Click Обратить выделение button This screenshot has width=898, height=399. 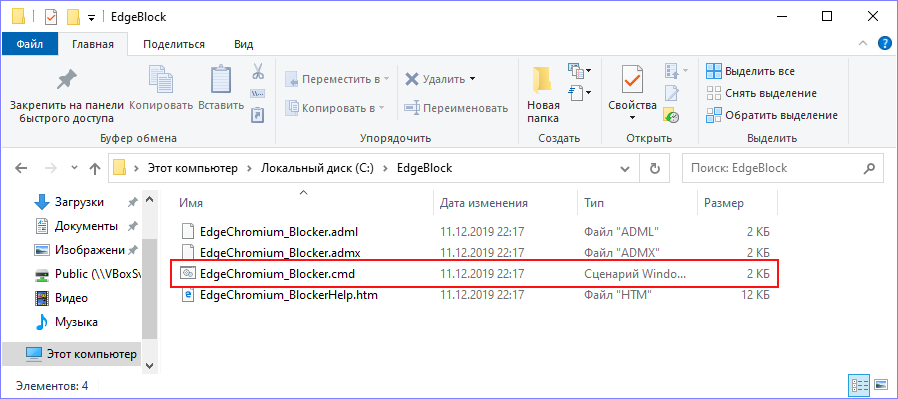pos(772,115)
